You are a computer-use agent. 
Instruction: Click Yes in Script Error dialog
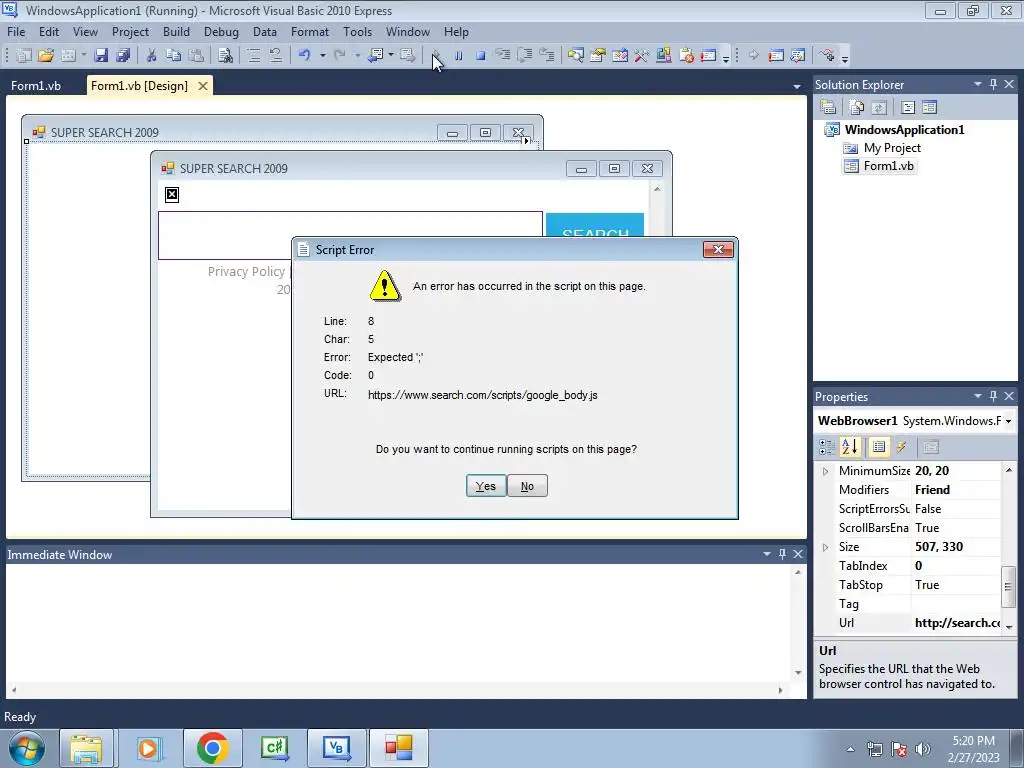click(486, 486)
